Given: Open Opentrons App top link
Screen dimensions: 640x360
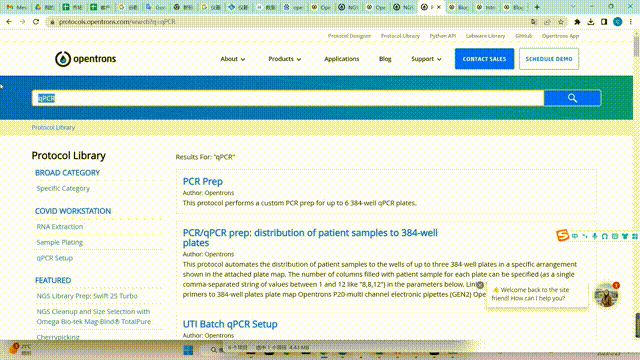Looking at the screenshot, I should coord(560,36).
